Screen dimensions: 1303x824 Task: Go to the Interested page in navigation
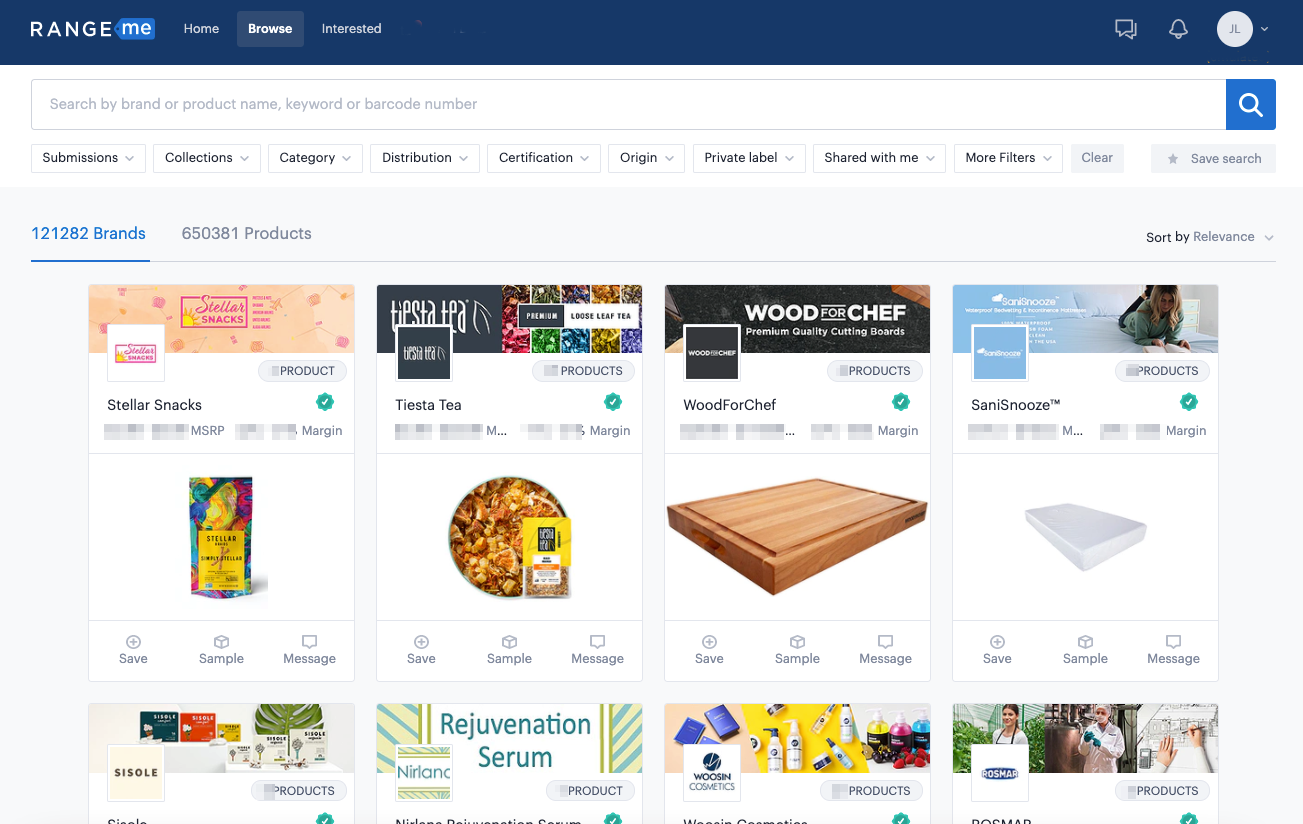click(351, 29)
